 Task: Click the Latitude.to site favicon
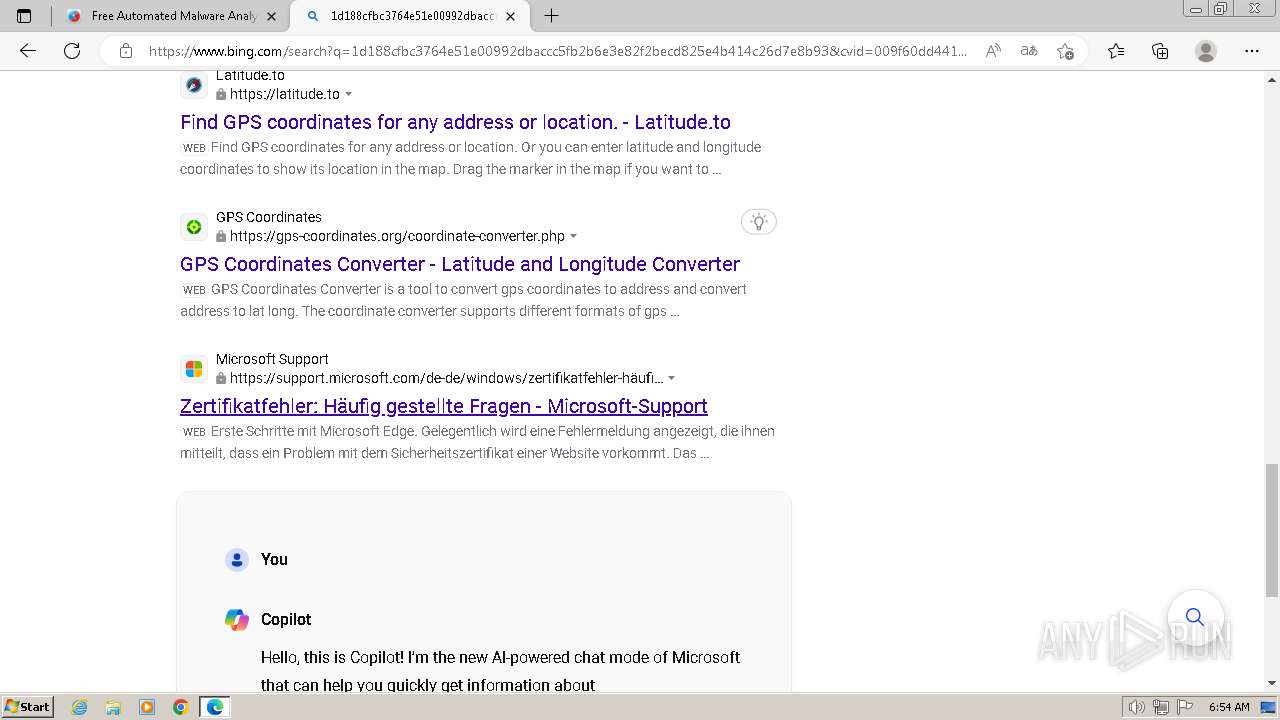pyautogui.click(x=194, y=85)
